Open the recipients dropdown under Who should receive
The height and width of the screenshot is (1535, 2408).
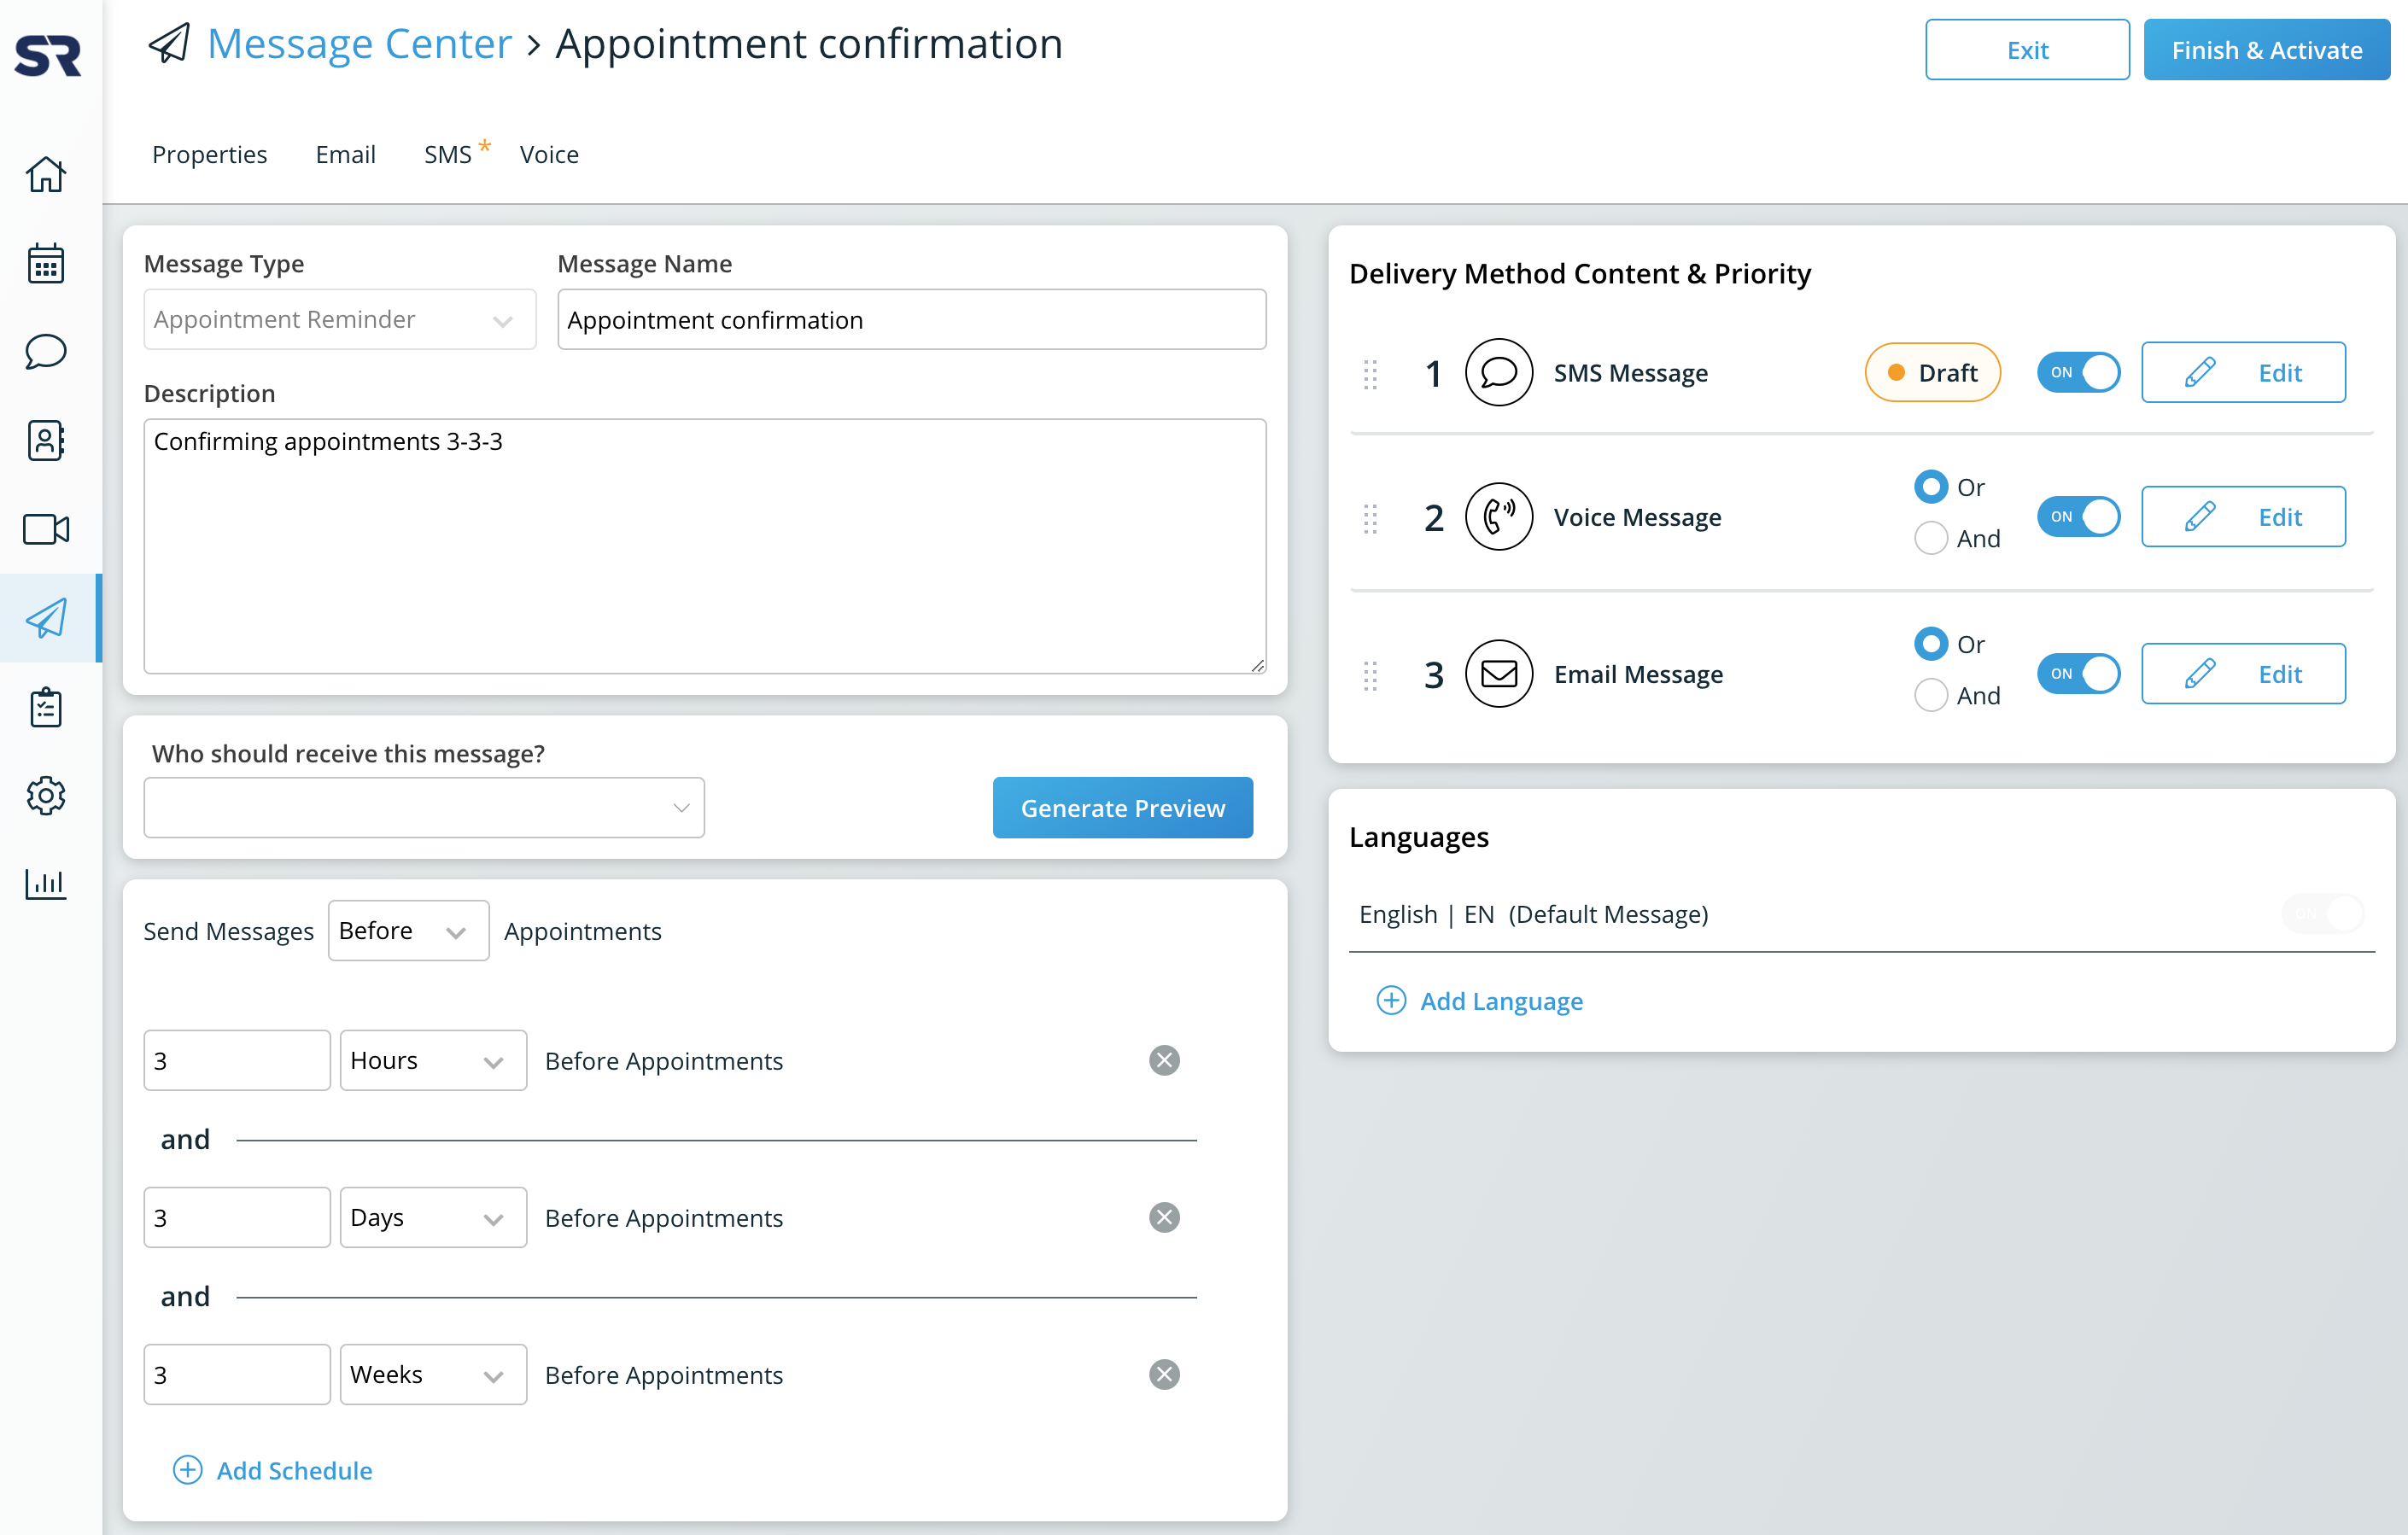click(x=424, y=807)
